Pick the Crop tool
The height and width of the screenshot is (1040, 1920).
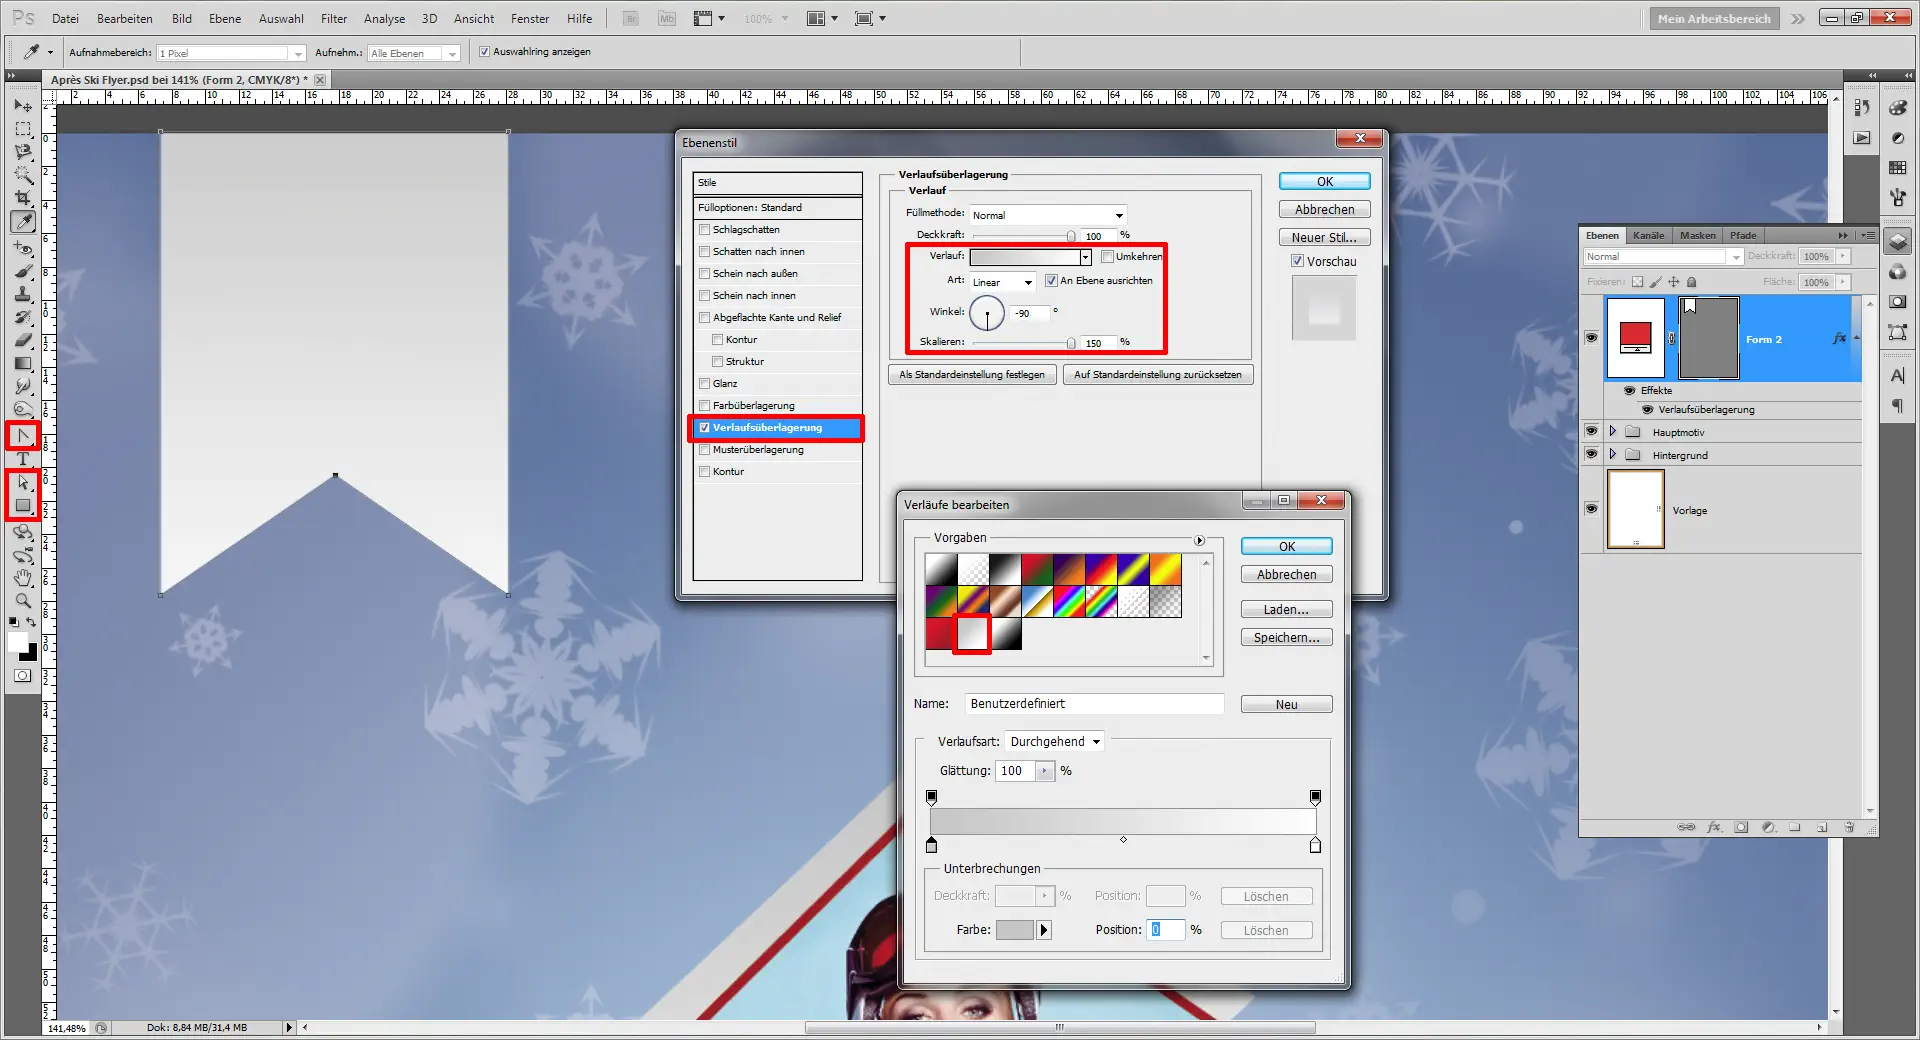coord(23,198)
